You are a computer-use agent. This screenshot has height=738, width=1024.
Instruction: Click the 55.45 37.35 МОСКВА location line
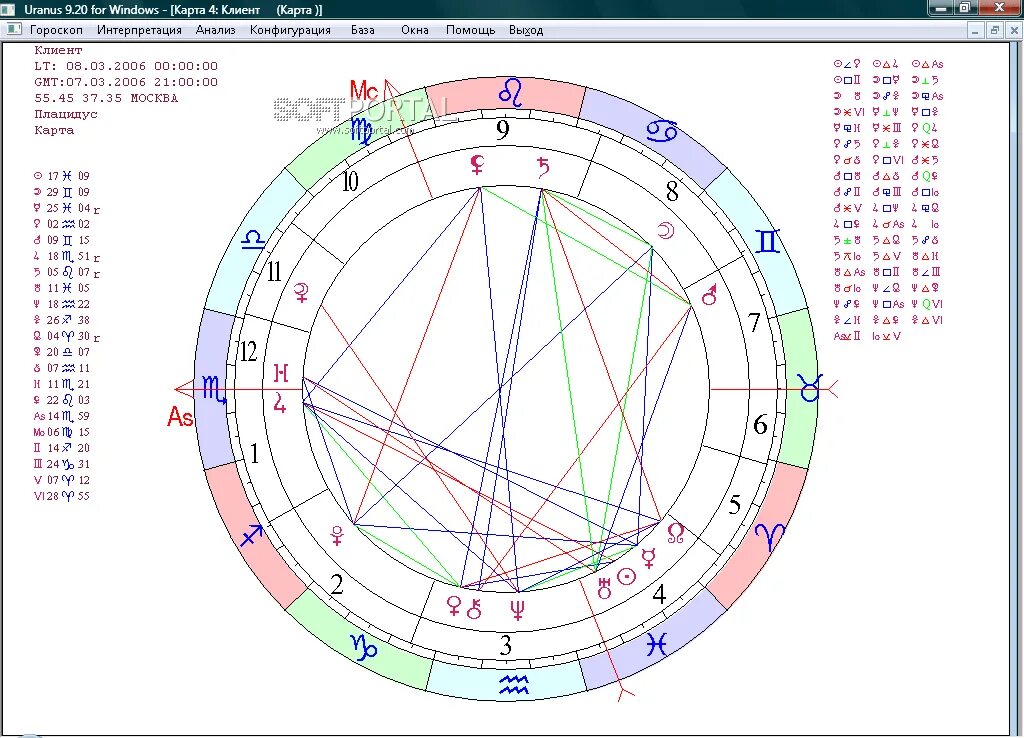[x=106, y=98]
